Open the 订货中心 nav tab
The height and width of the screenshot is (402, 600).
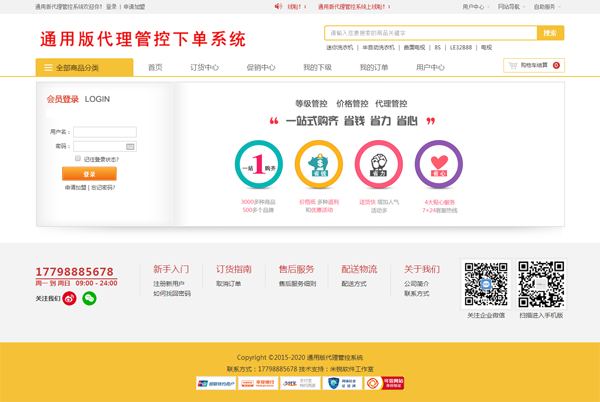204,67
